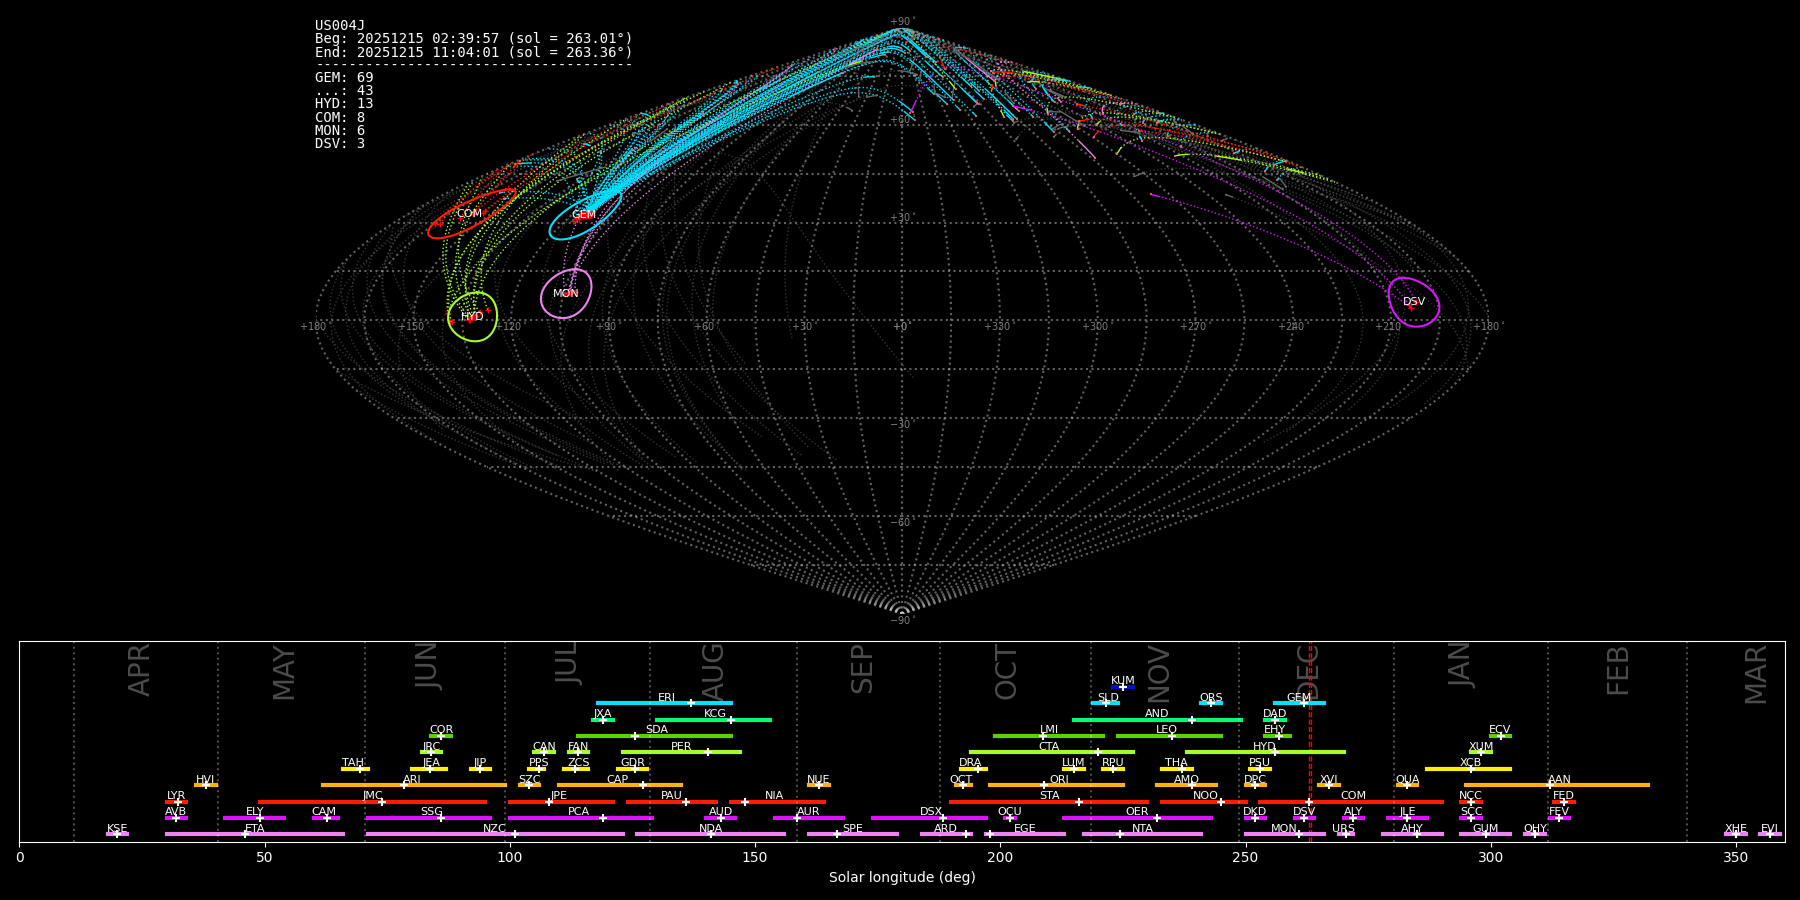Click the DSV radiant circle label on map
This screenshot has width=1800, height=900.
[x=1414, y=302]
